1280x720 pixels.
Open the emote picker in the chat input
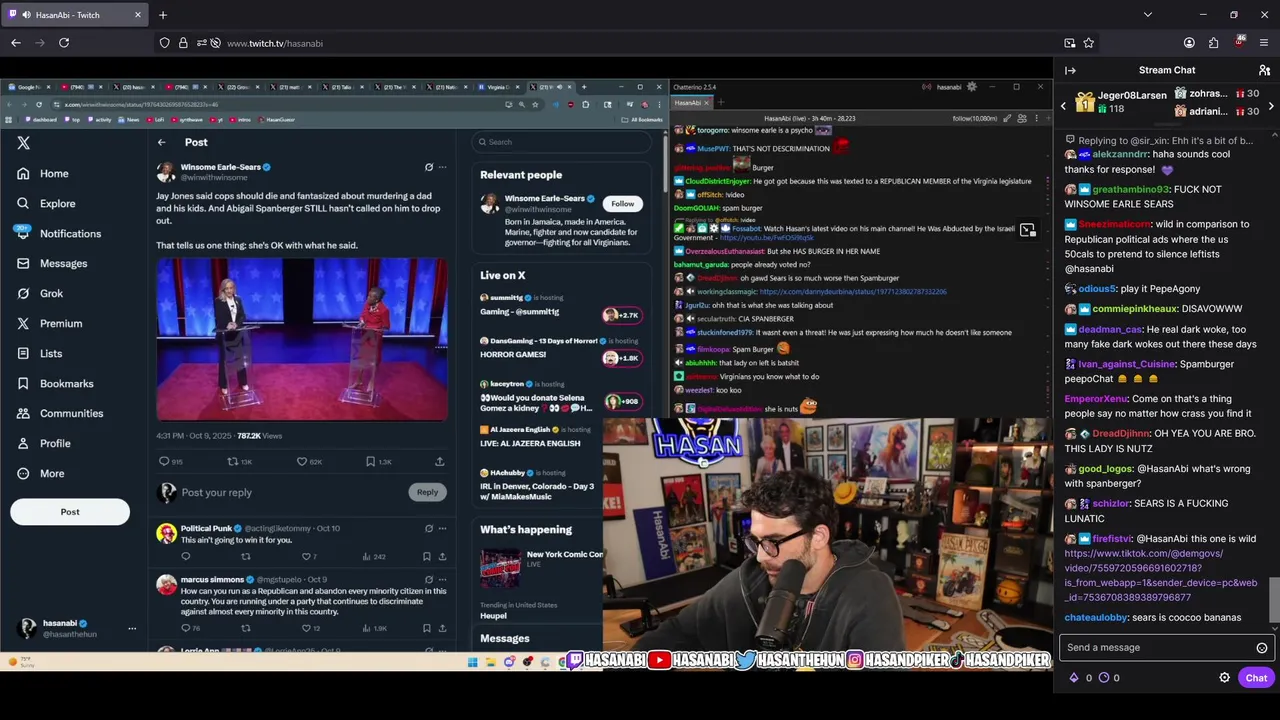(x=1262, y=648)
